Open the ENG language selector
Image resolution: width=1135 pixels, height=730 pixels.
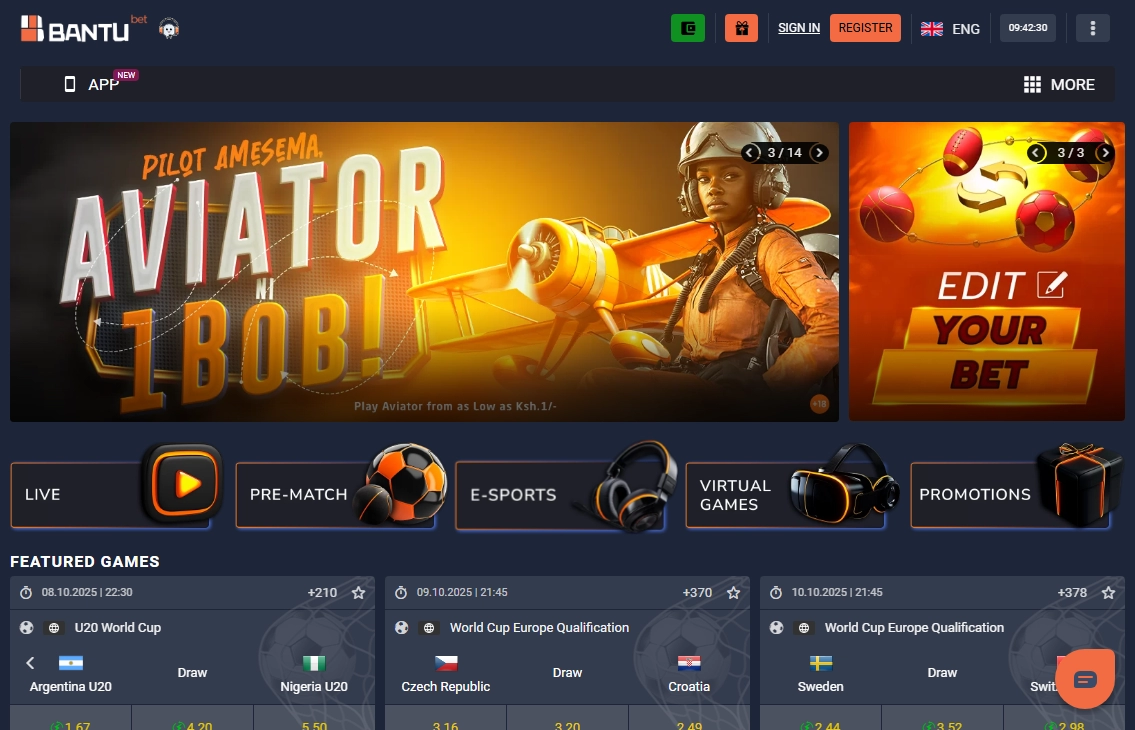tap(950, 28)
